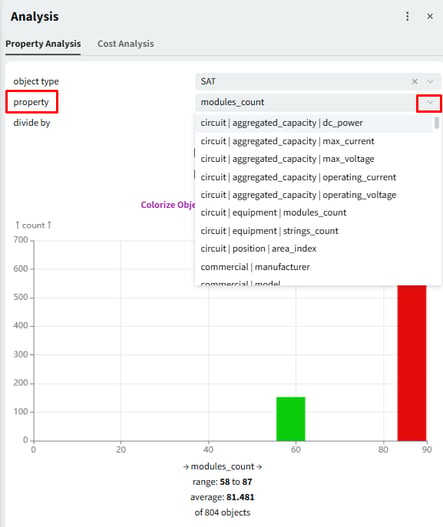Image resolution: width=443 pixels, height=527 pixels.
Task: Click the red histogram bar
Action: coord(412,363)
